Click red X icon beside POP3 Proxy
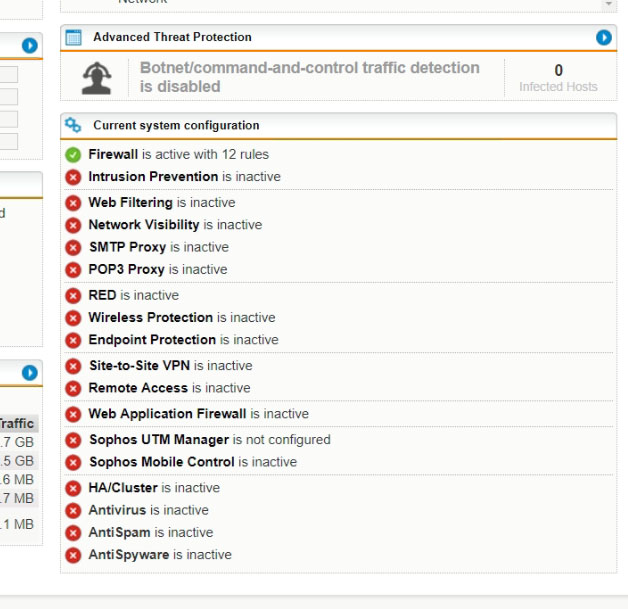The height and width of the screenshot is (609, 628). click(73, 270)
